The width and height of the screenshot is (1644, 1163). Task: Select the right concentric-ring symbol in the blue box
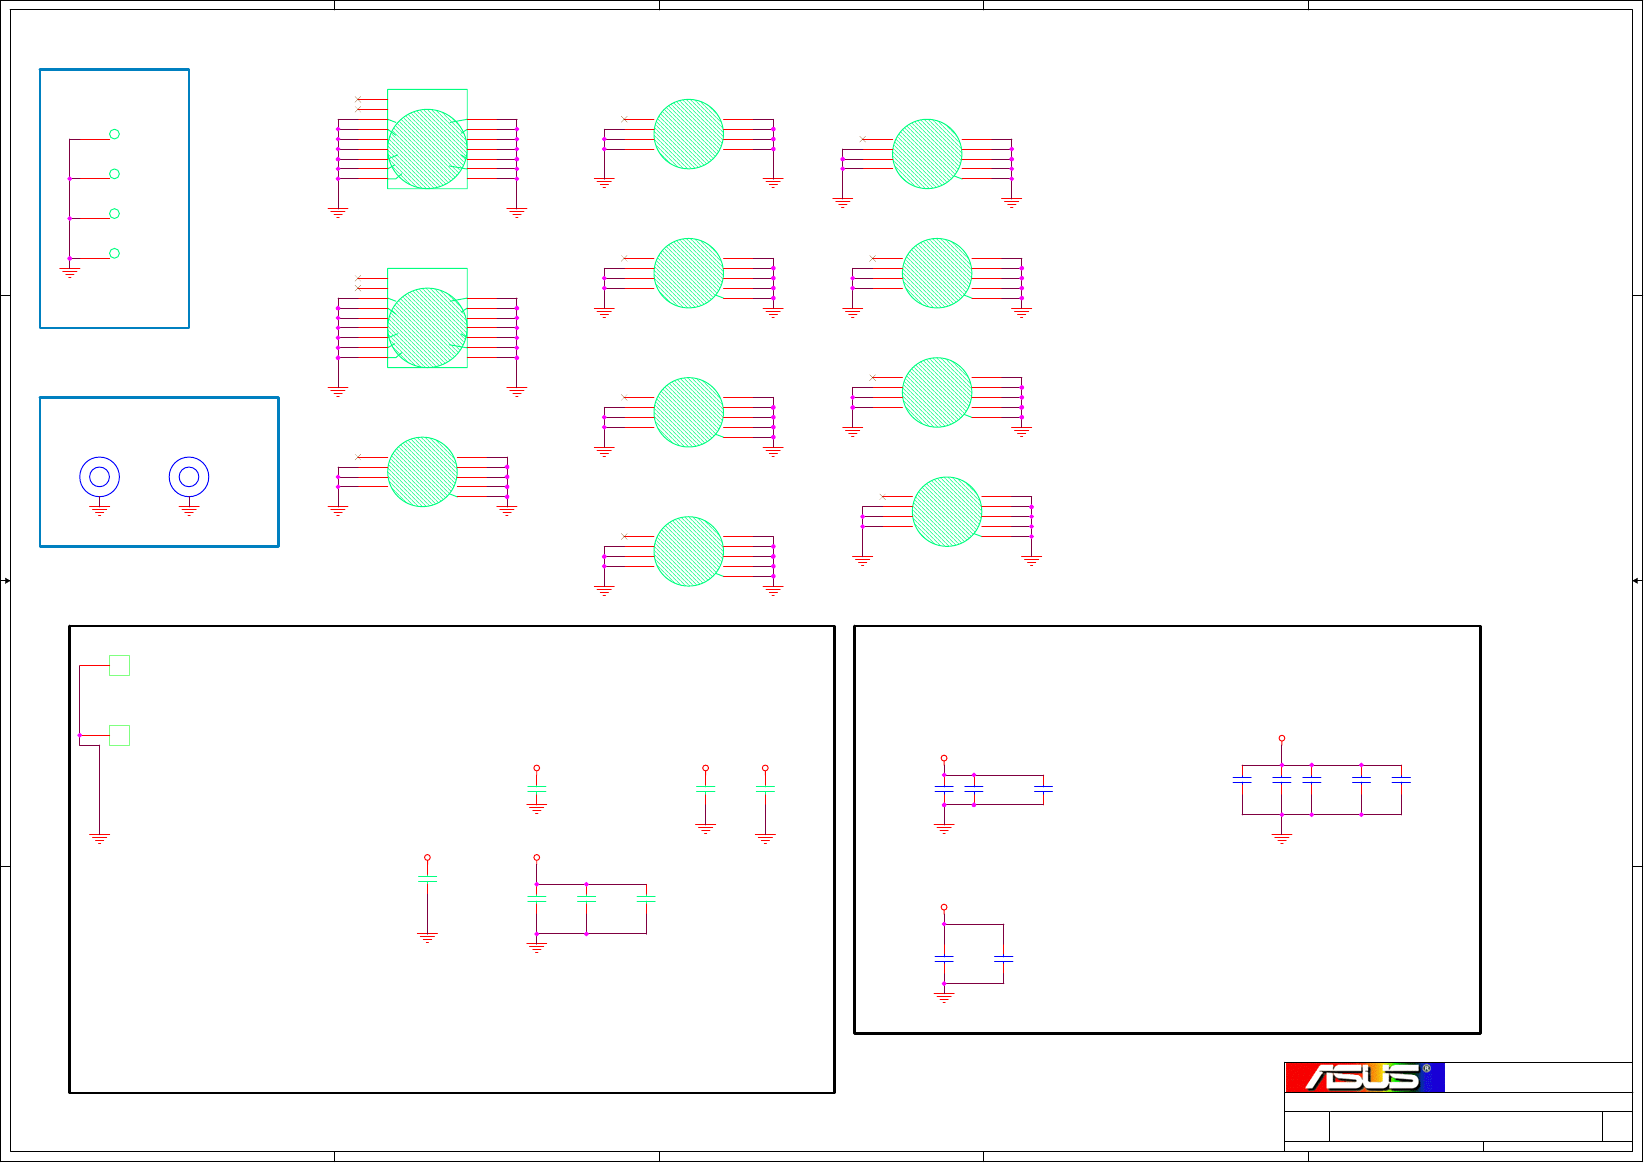[189, 477]
